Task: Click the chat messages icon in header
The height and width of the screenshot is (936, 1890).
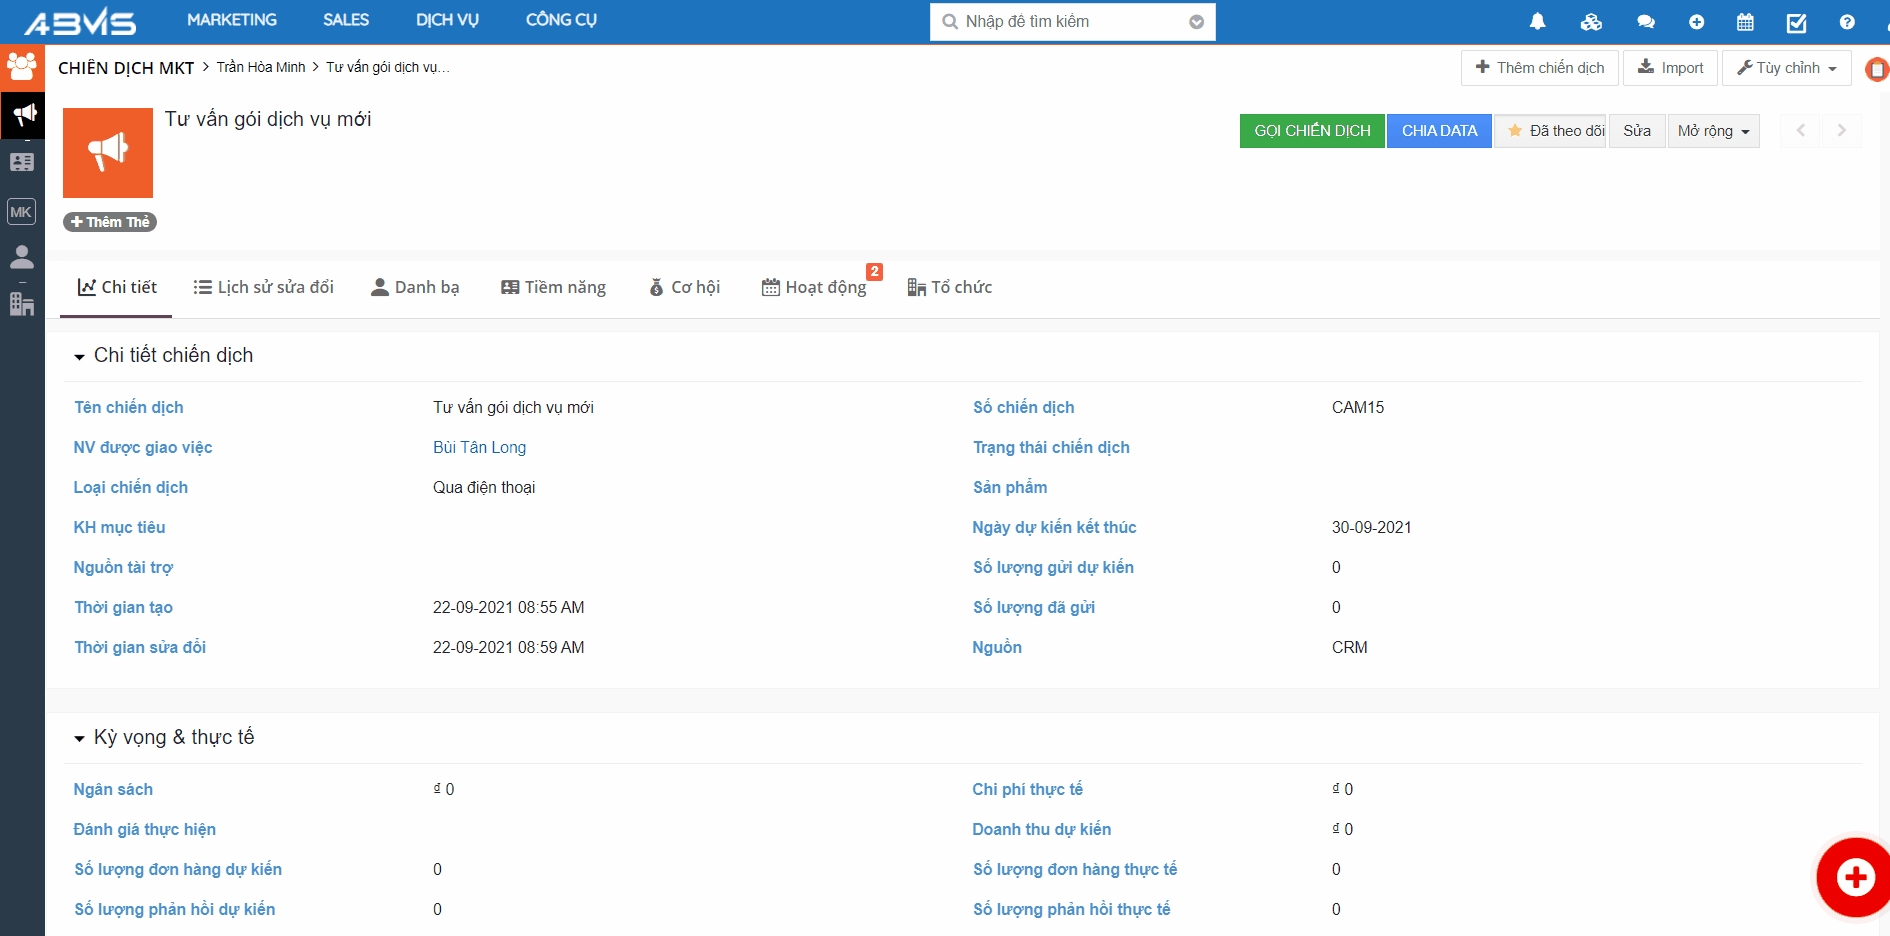Action: (x=1645, y=22)
